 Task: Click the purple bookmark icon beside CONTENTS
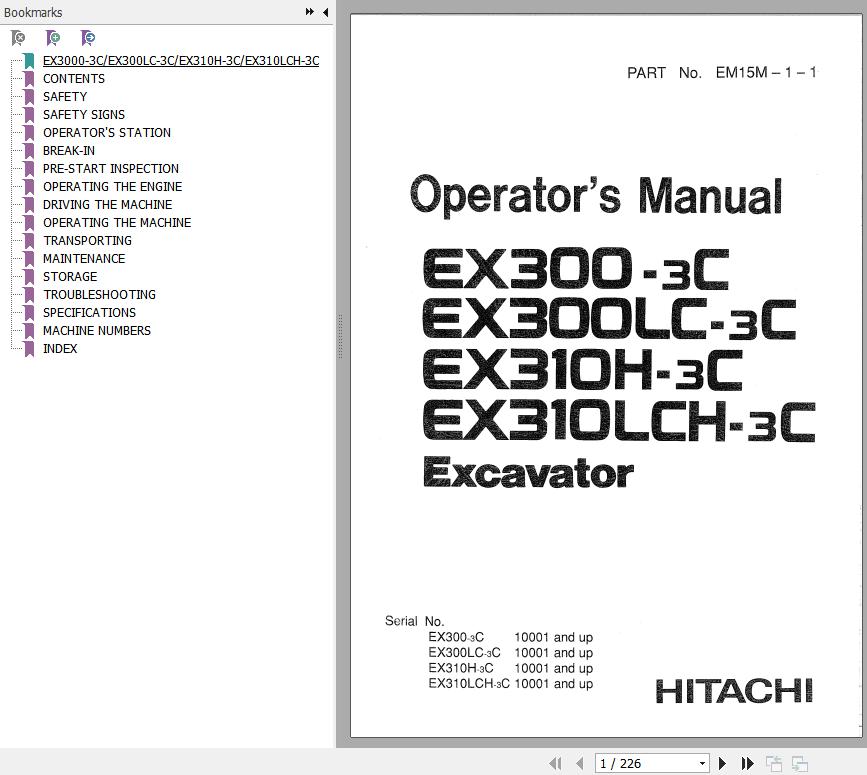click(29, 78)
